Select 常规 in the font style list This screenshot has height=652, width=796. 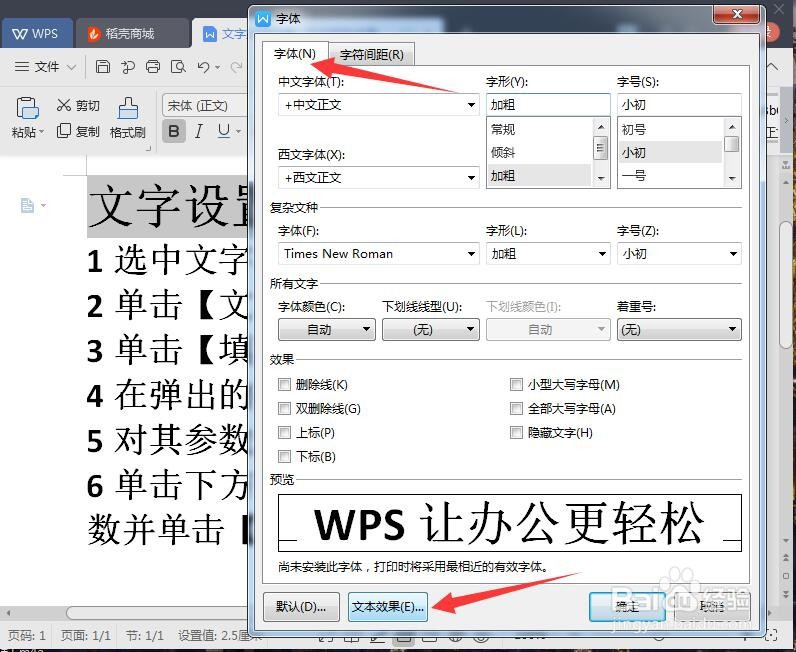click(540, 129)
